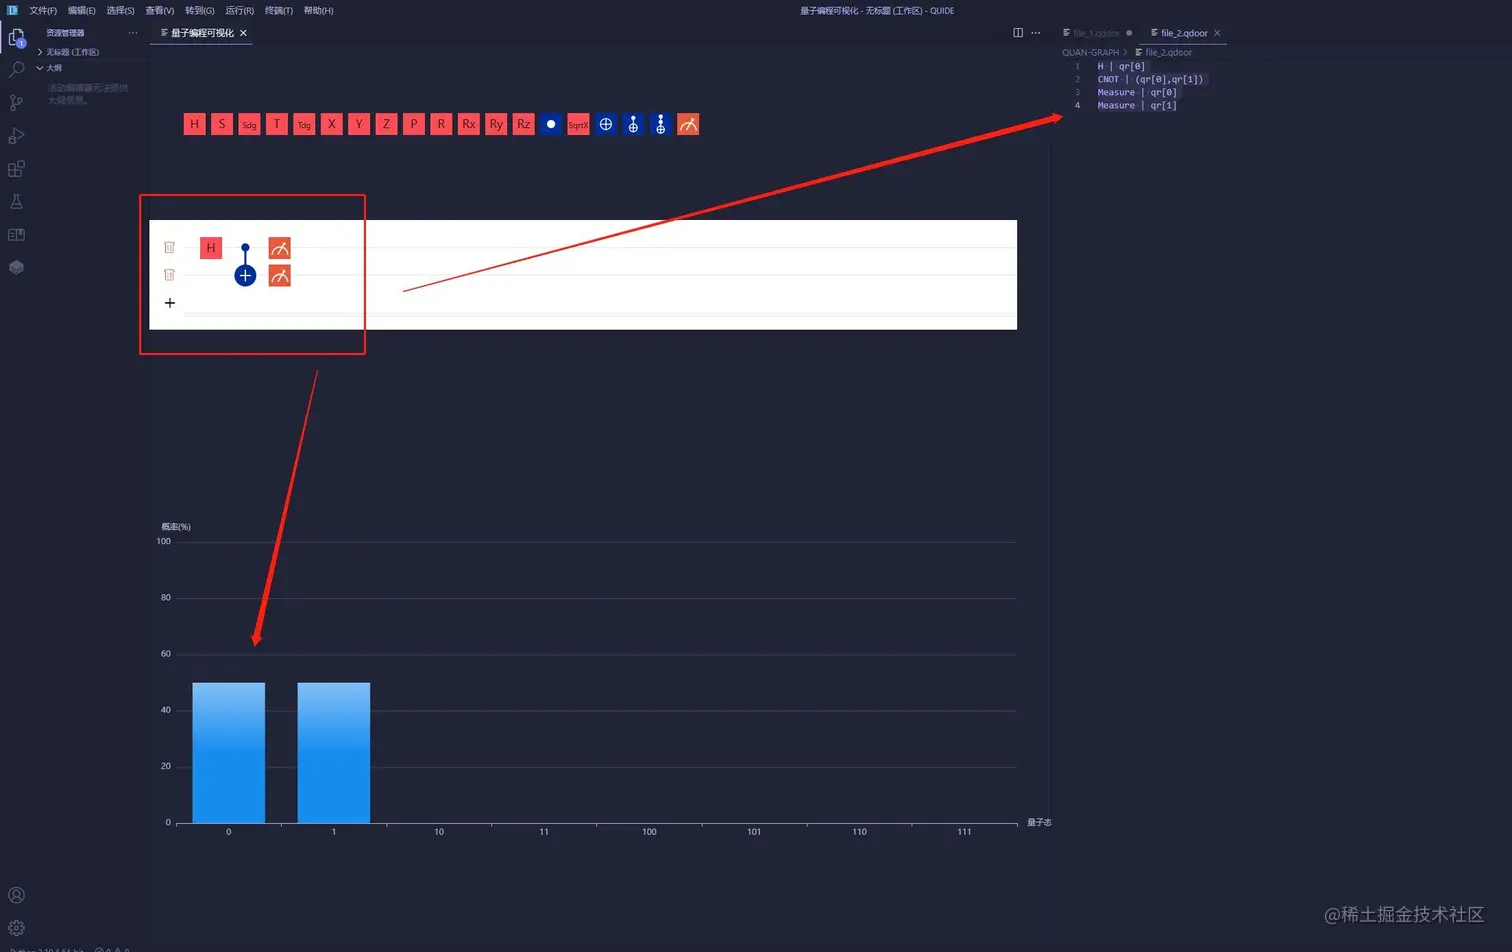Open the 运行(R) menu
The width and height of the screenshot is (1512, 952).
240,11
